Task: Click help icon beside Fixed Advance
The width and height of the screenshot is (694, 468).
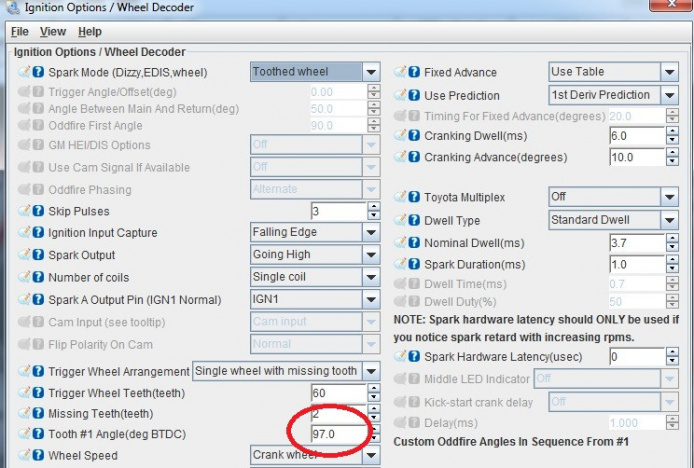Action: (x=414, y=72)
